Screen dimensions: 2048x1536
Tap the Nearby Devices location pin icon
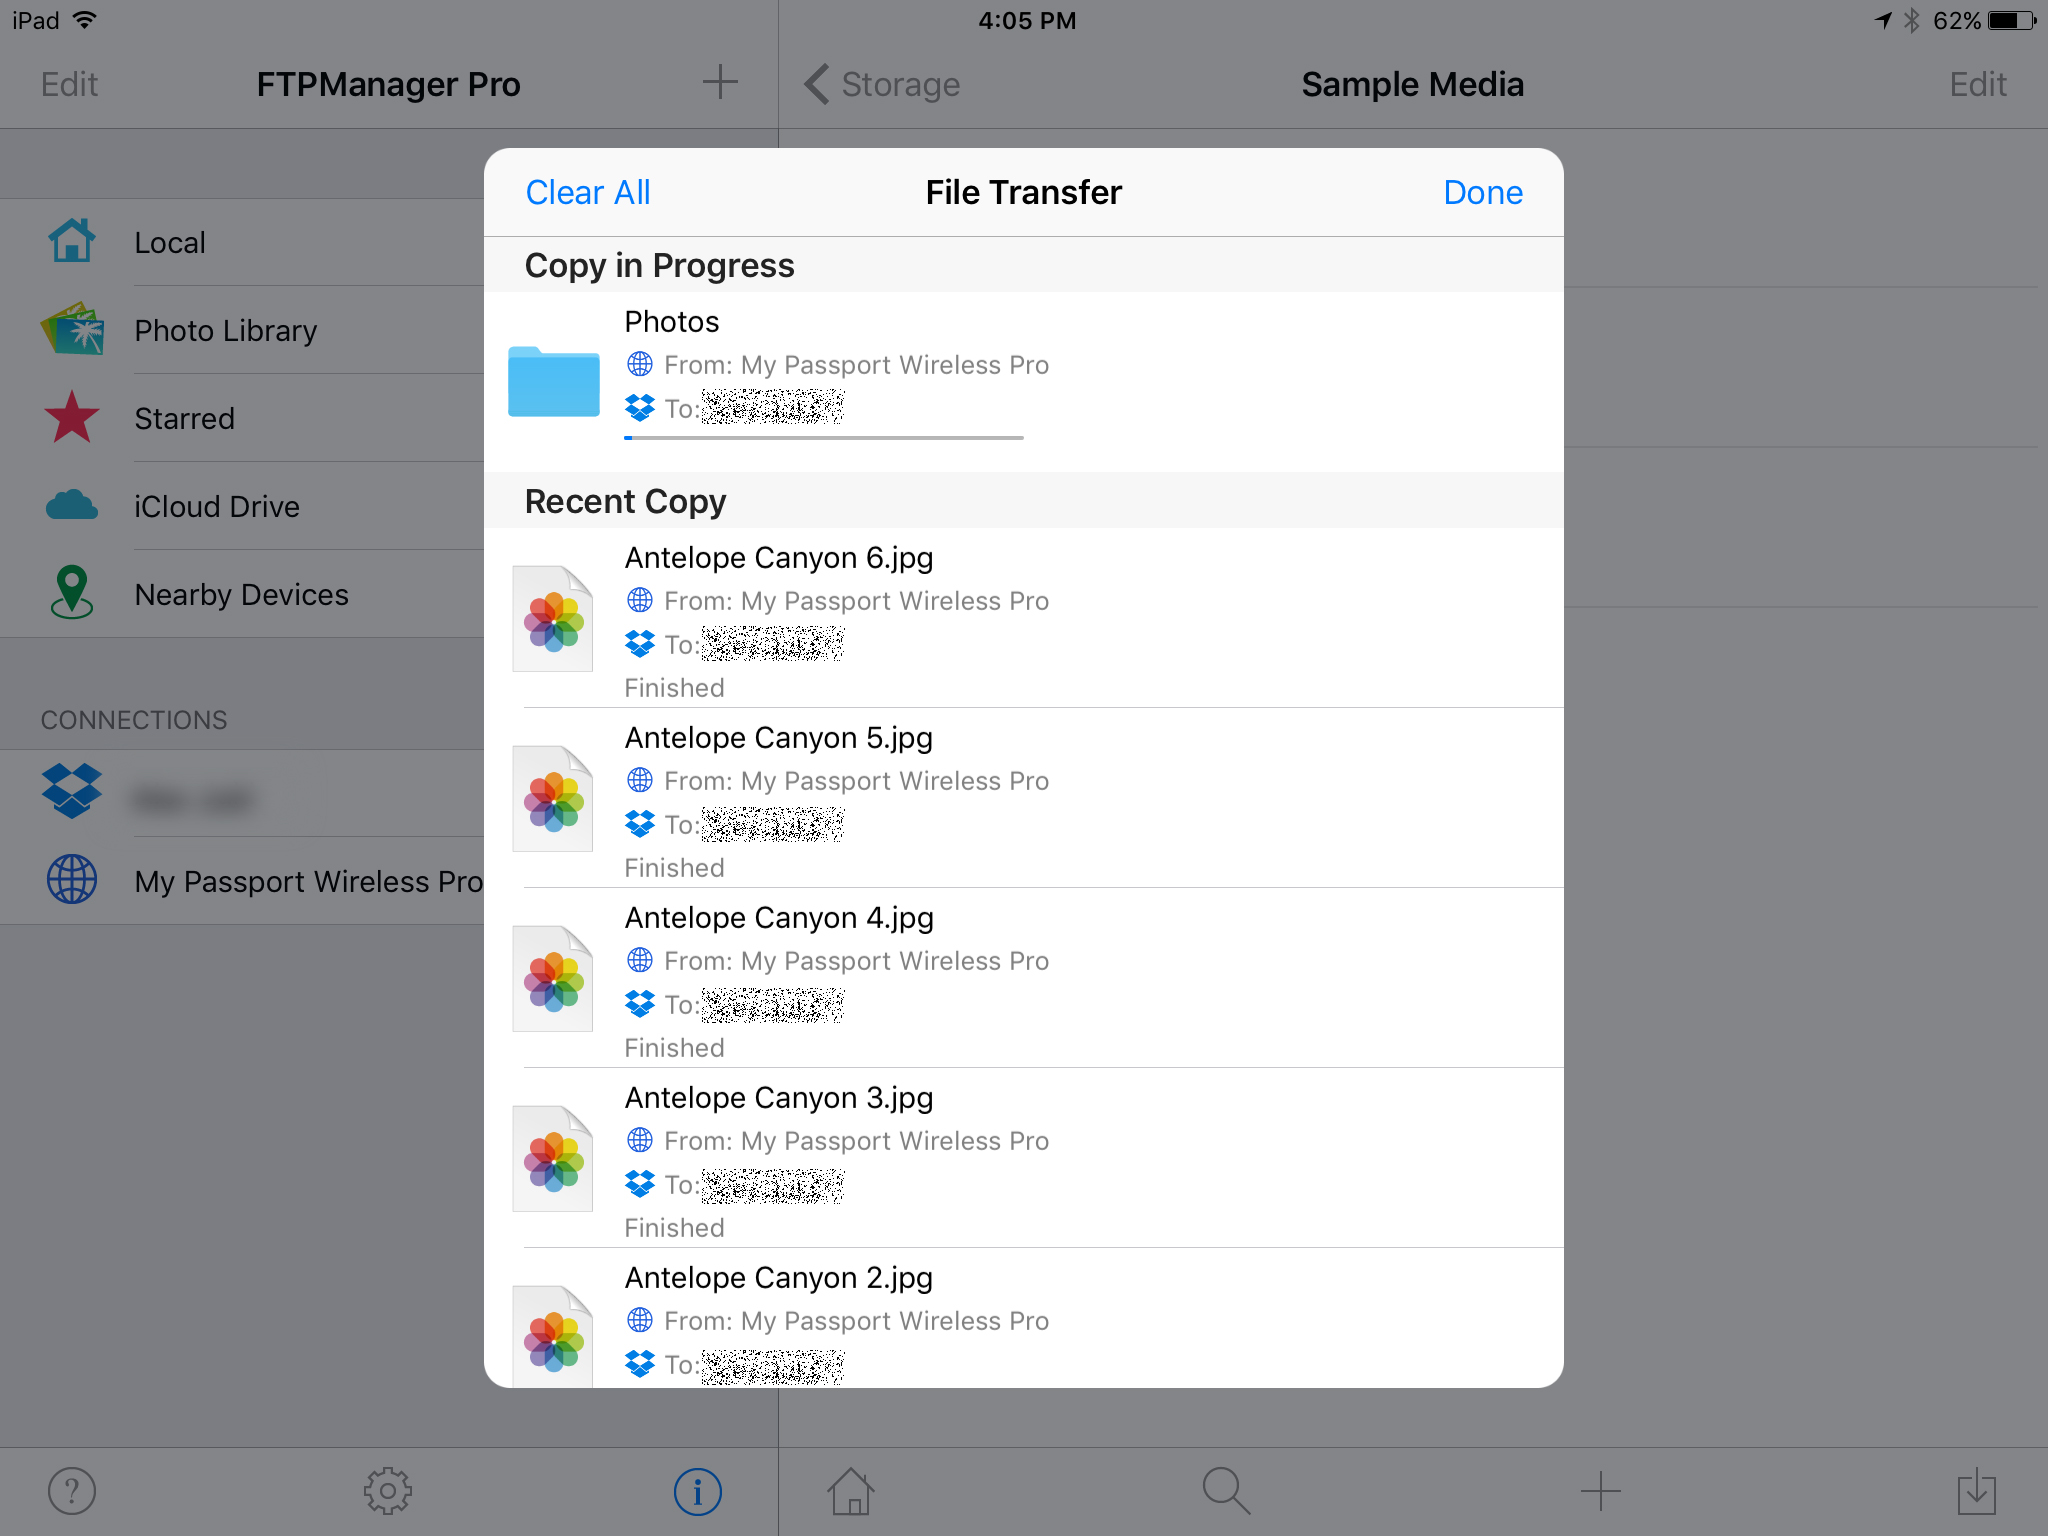click(72, 592)
